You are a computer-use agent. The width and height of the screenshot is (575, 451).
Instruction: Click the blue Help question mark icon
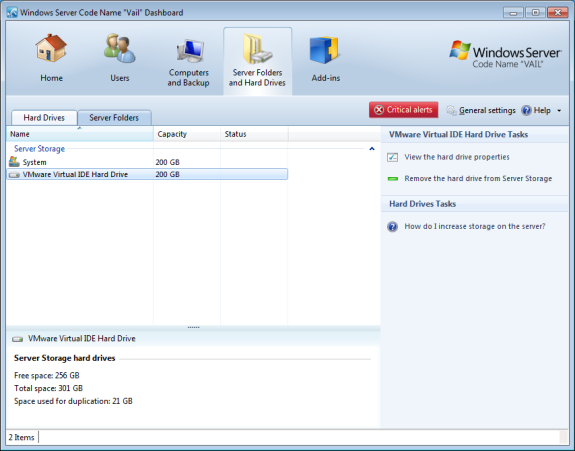click(526, 110)
